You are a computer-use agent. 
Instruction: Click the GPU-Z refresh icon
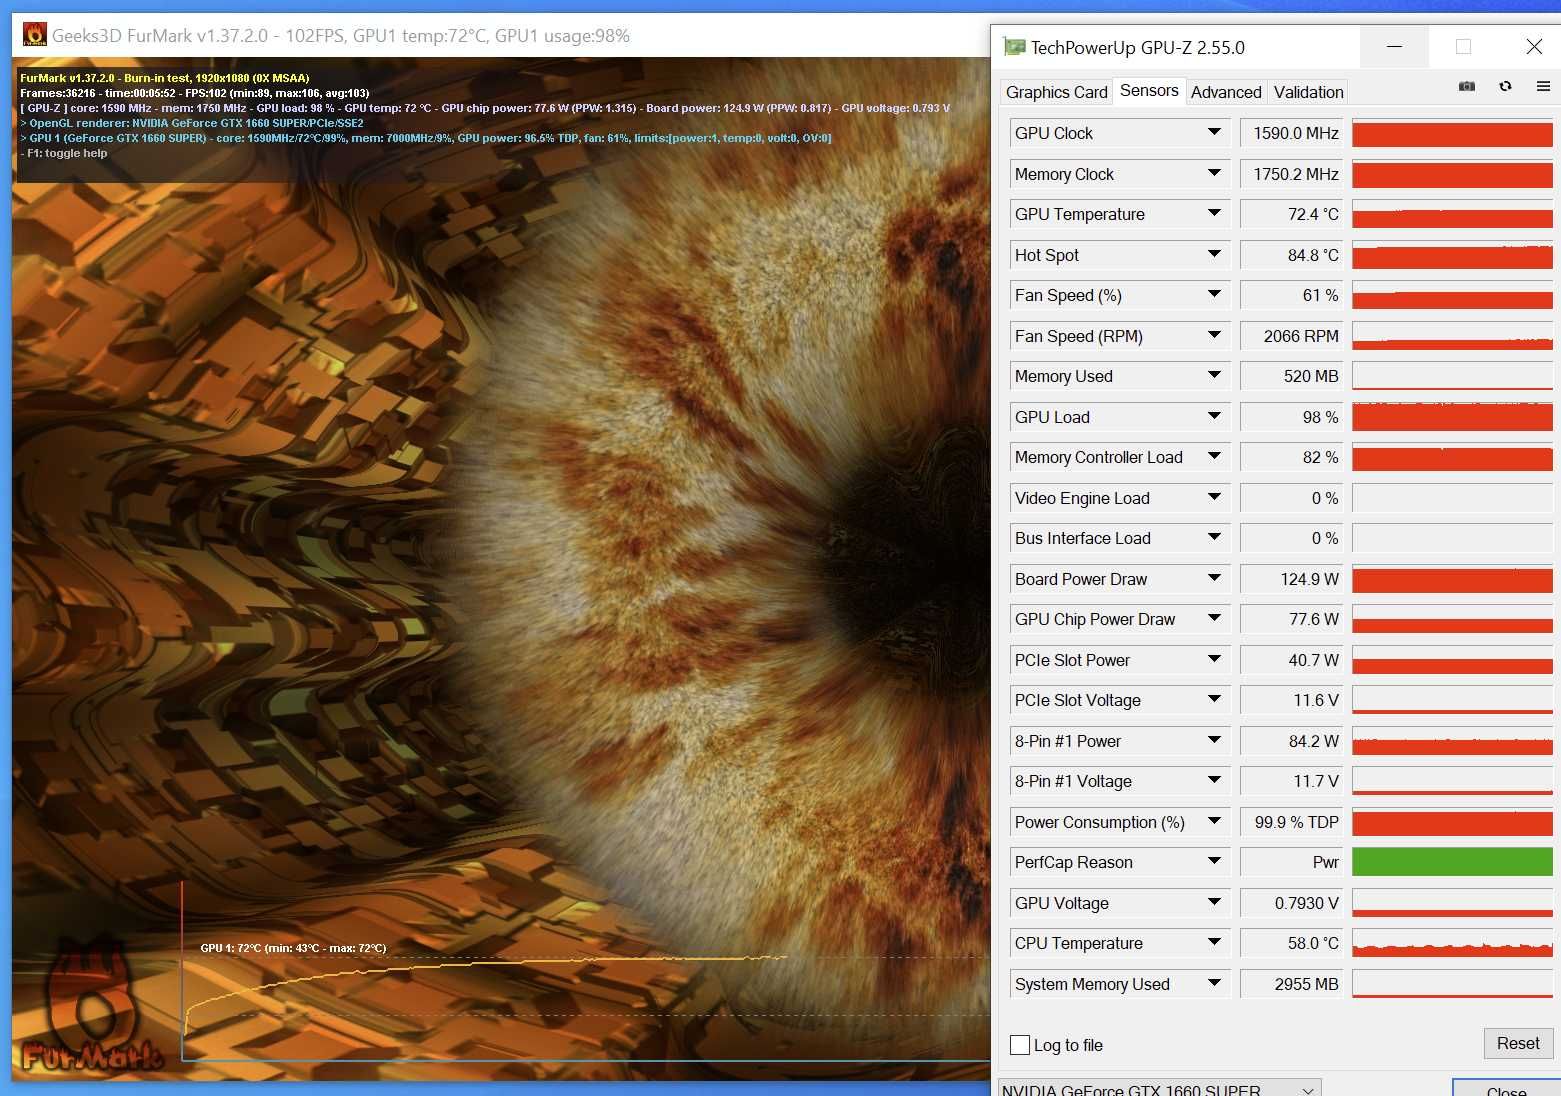1505,87
